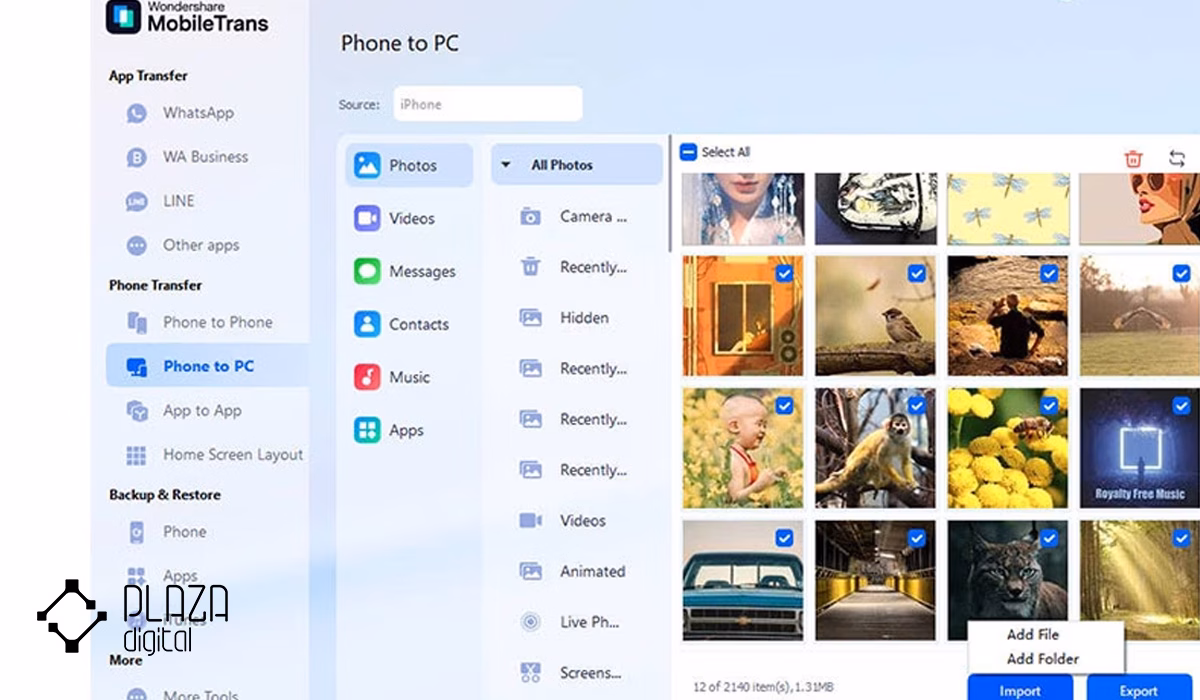Open the sunlit forest photo thumbnail

1140,580
